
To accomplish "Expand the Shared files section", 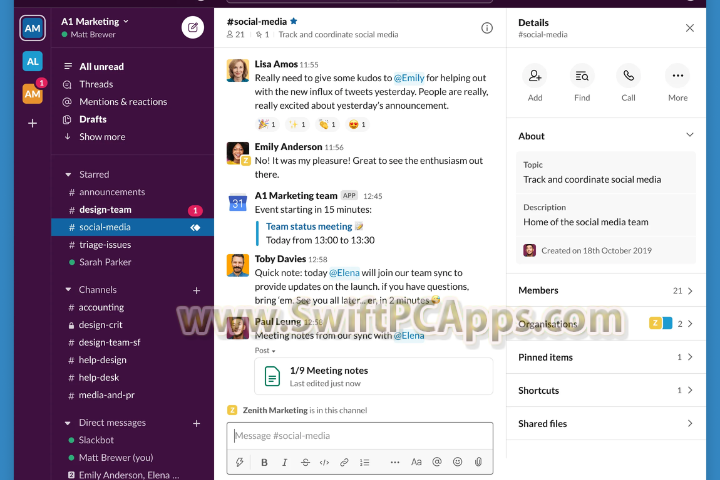I will point(606,424).
